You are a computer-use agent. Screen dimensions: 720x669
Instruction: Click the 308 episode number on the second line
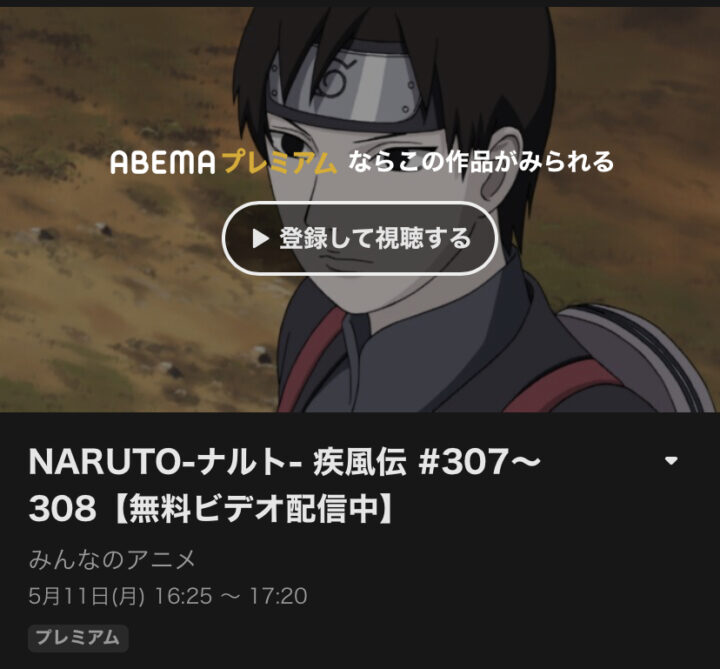point(62,509)
